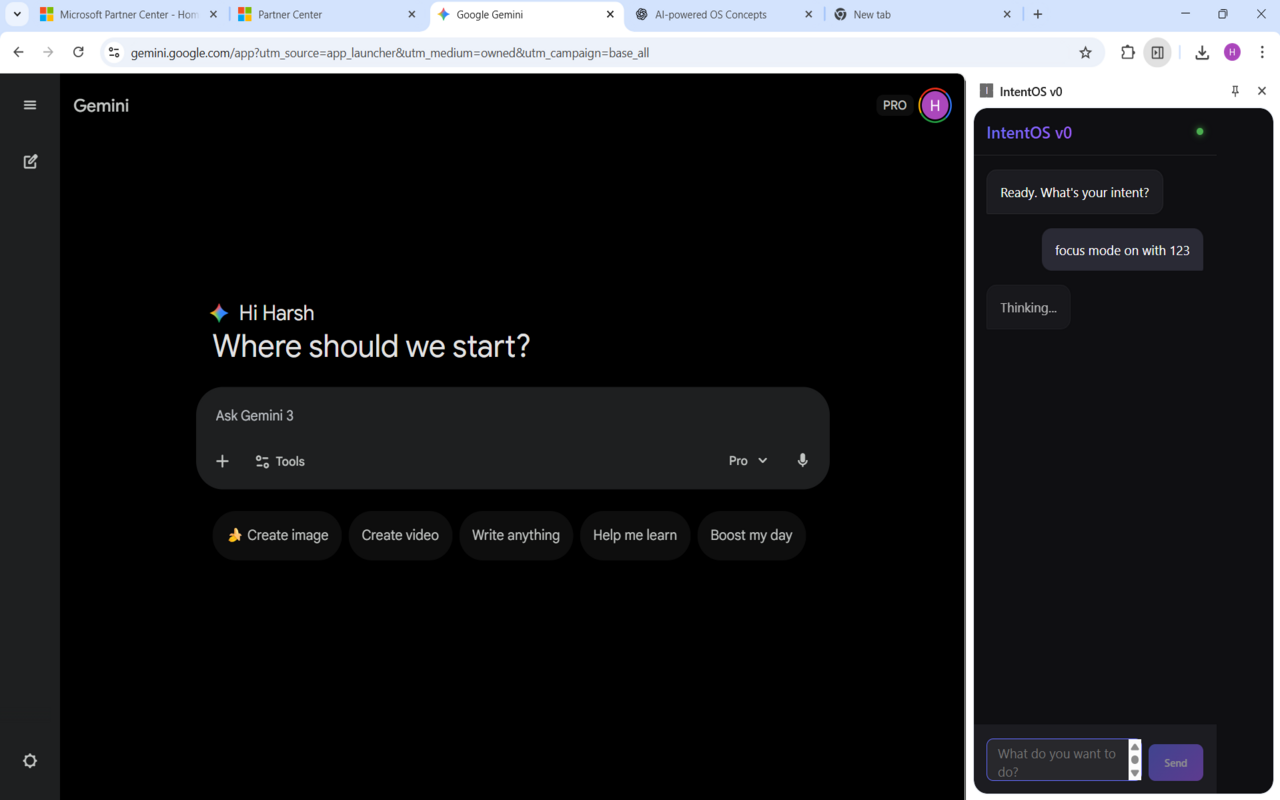The width and height of the screenshot is (1280, 800).
Task: Toggle the browser side panel button
Action: click(1157, 52)
